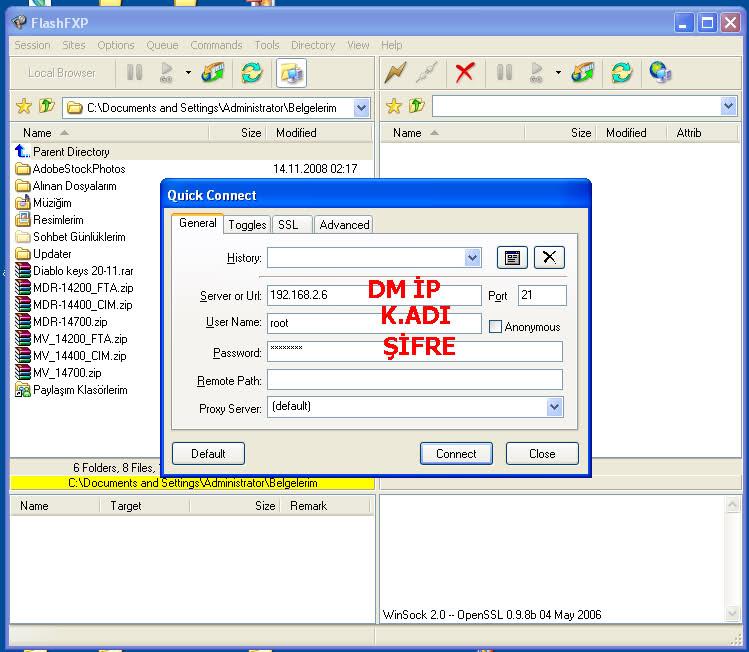Viewport: 749px width, 652px height.
Task: Click the Remote Path input field
Action: coord(414,380)
